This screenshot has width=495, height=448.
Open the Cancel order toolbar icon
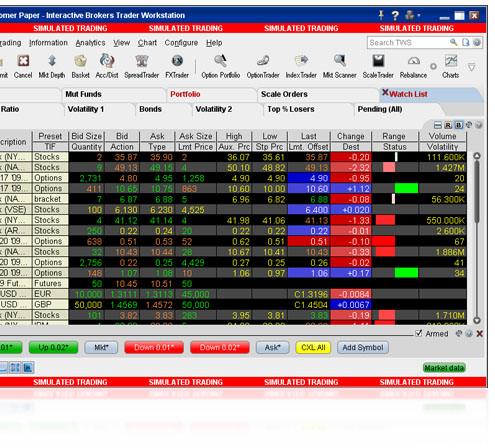click(x=23, y=66)
